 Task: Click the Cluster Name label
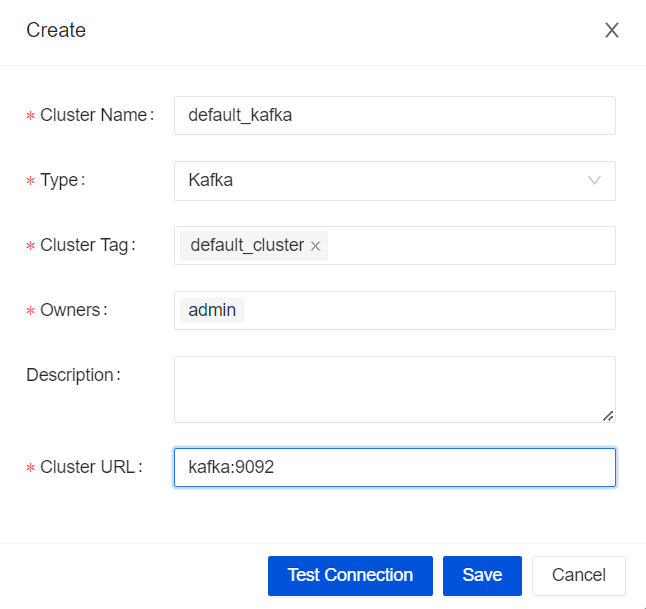[96, 115]
